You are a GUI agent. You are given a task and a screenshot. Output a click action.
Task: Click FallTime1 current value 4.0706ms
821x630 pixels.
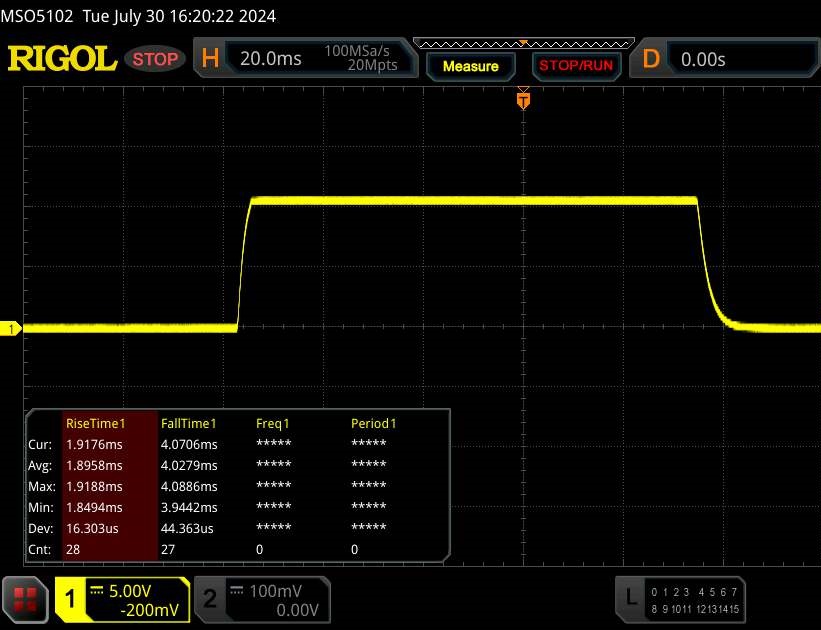point(189,445)
